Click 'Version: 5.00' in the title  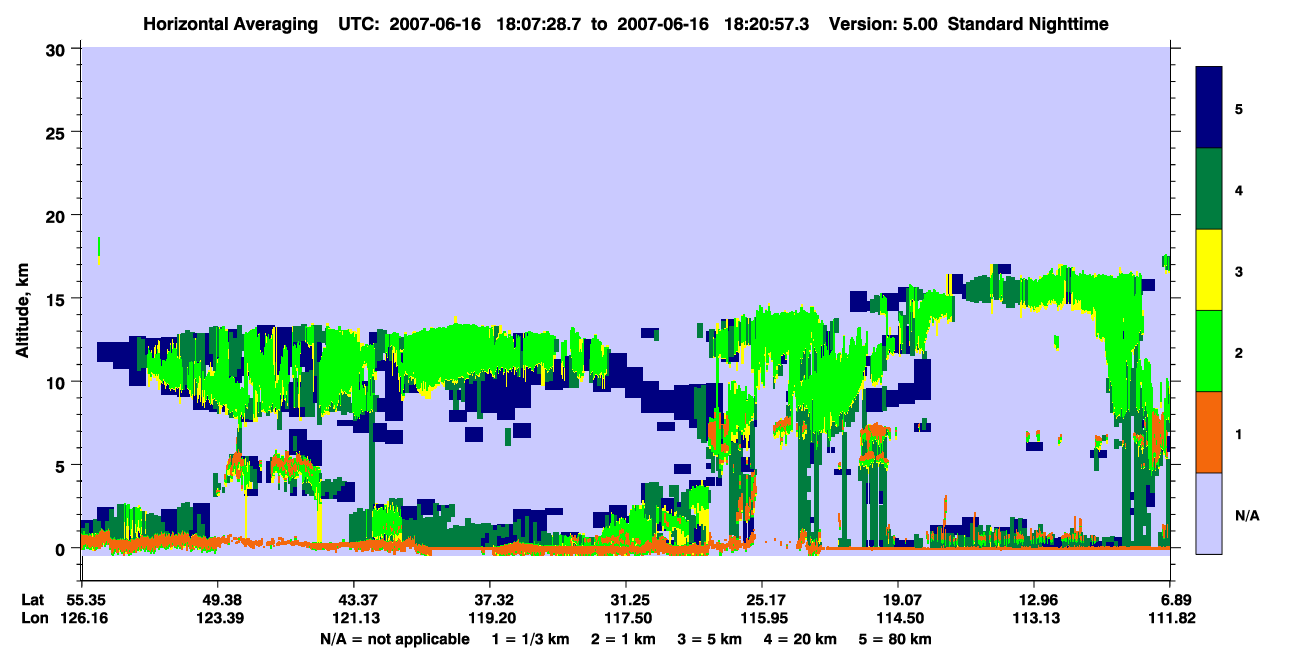pos(883,24)
